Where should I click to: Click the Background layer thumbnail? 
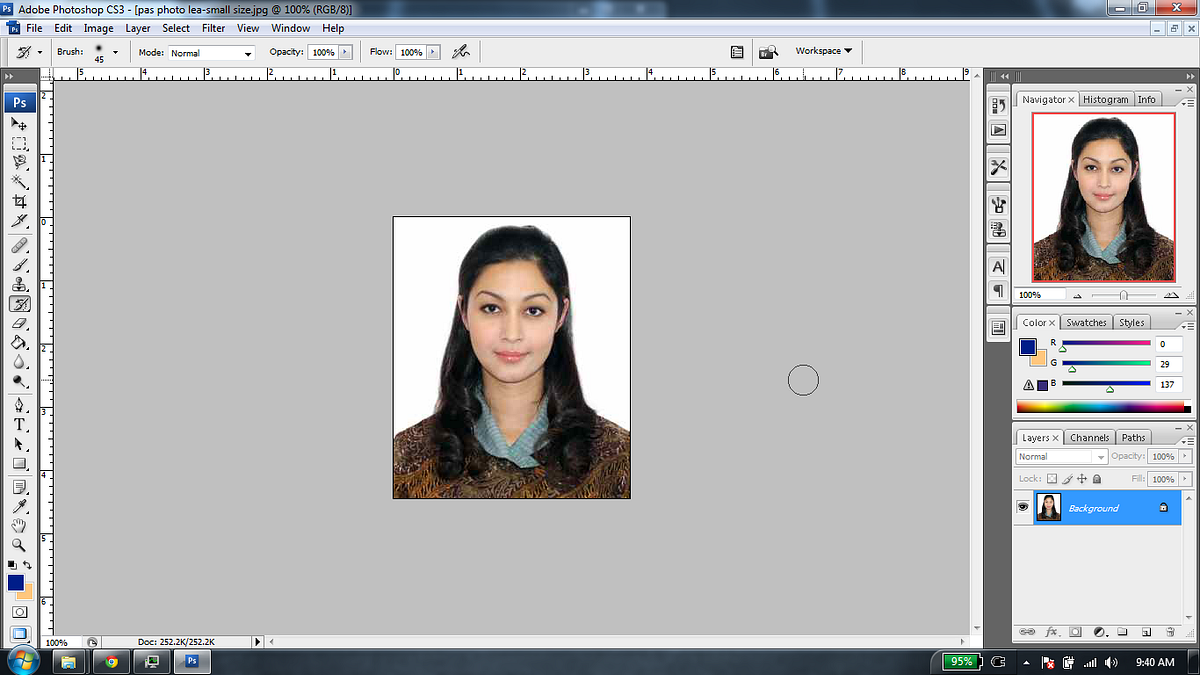coord(1048,507)
